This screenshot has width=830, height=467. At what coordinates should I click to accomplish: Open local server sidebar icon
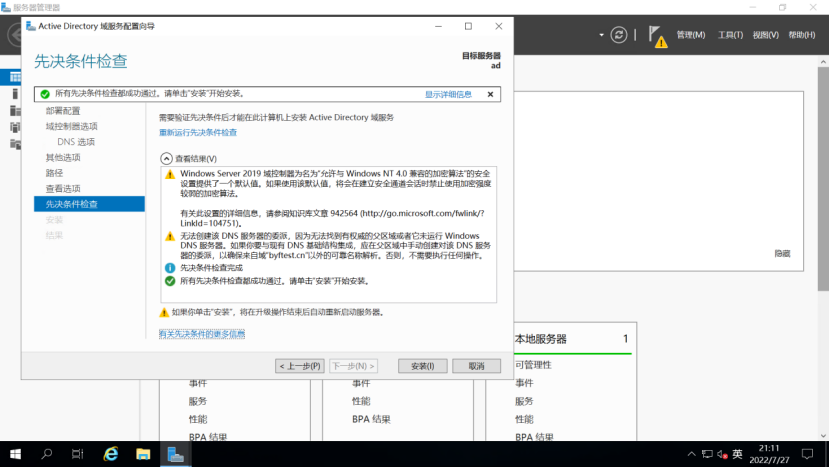[15, 94]
